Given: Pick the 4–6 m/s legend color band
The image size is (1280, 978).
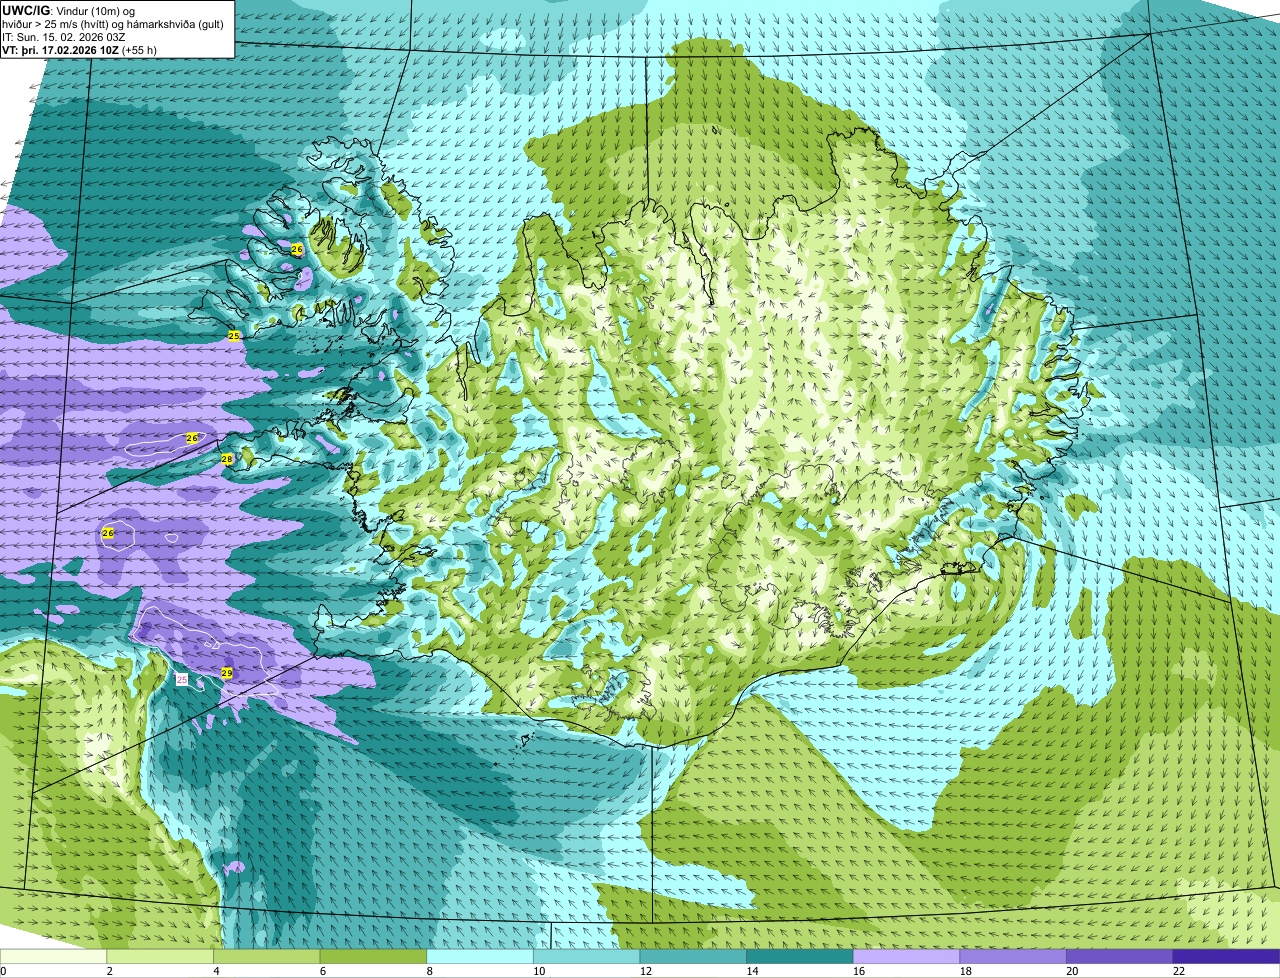Looking at the screenshot, I should click(x=266, y=957).
